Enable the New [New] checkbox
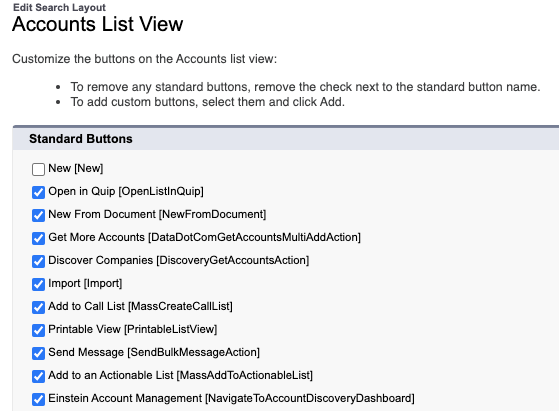 point(38,169)
